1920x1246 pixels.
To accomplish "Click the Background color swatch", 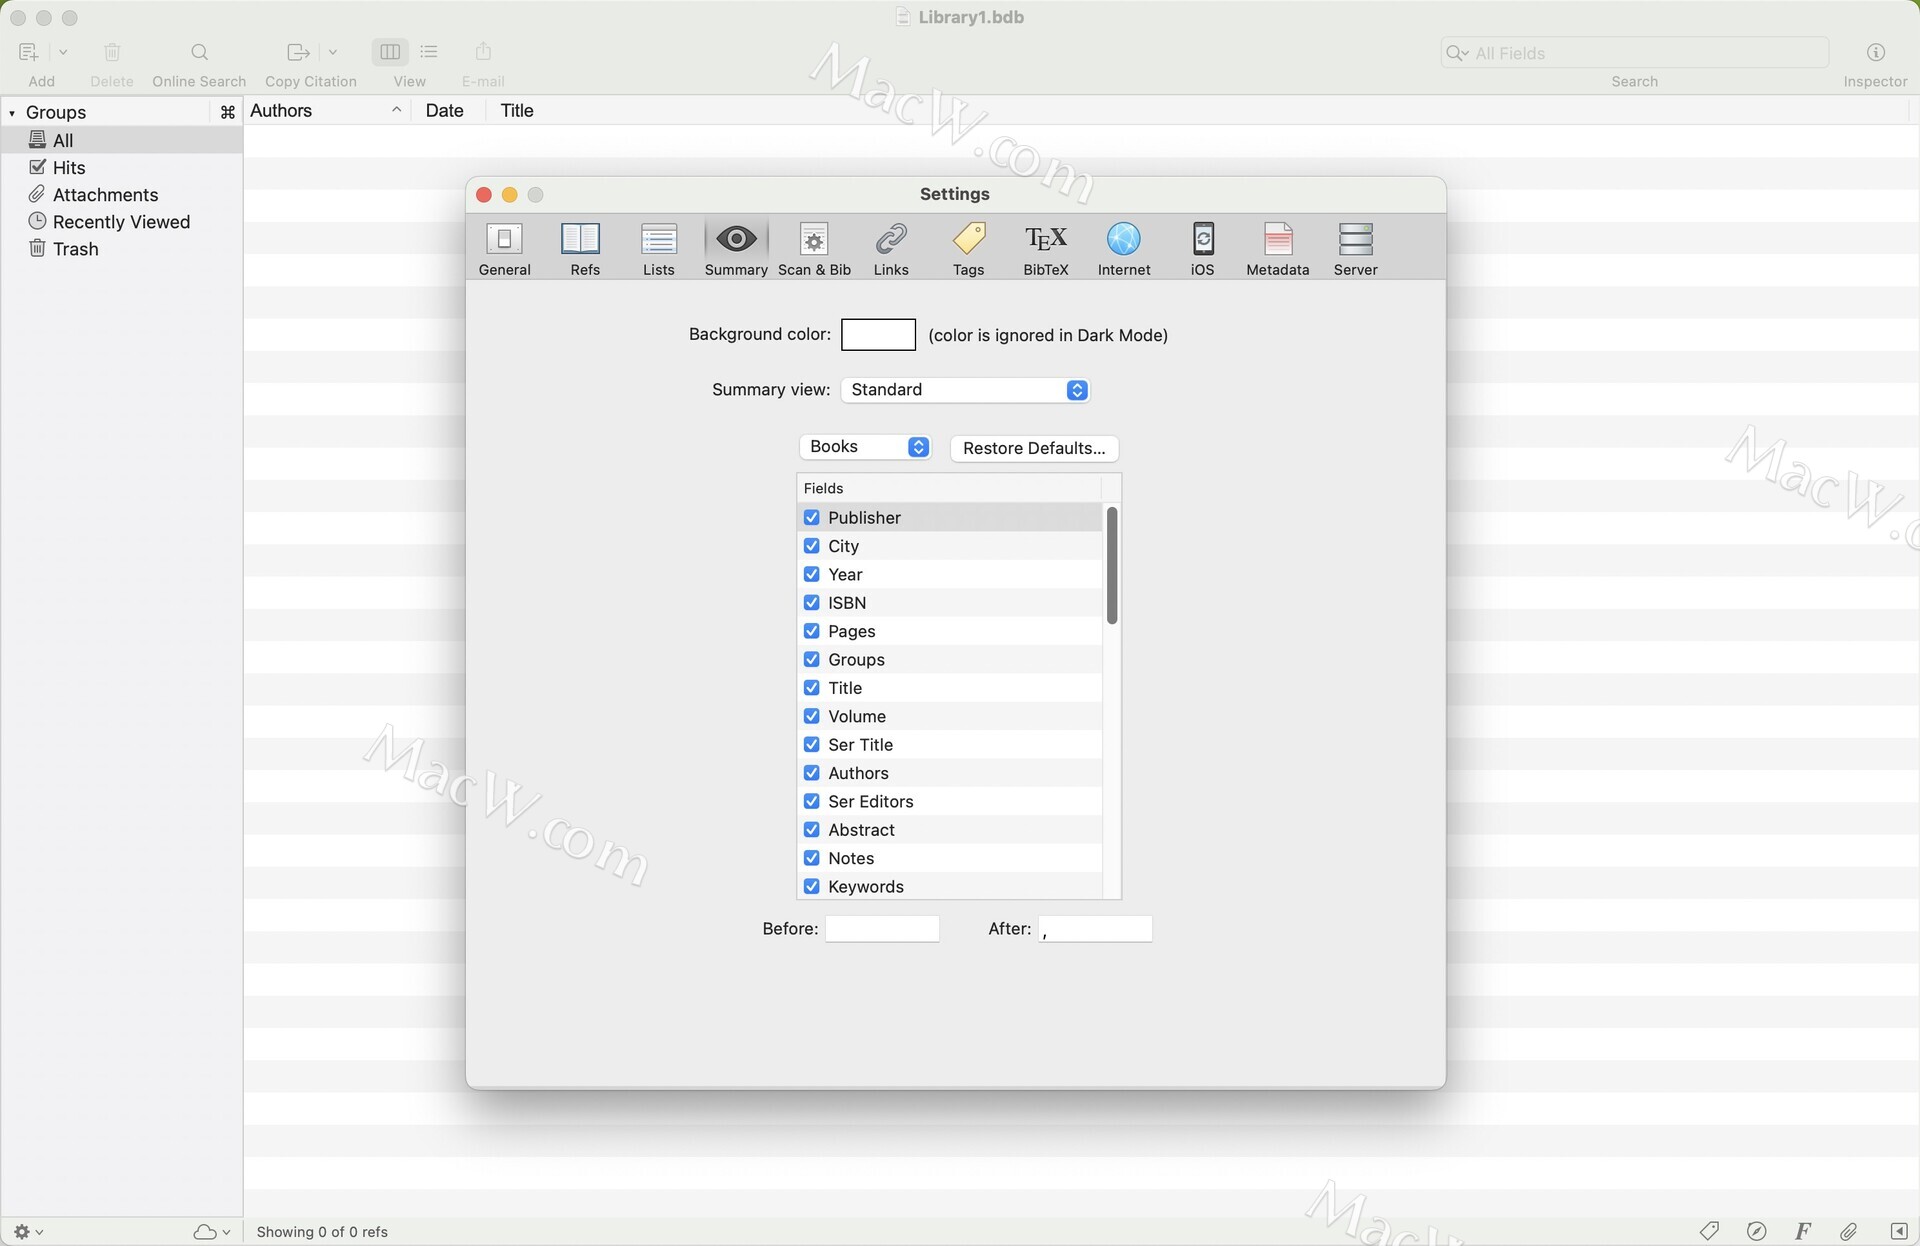I will (878, 335).
